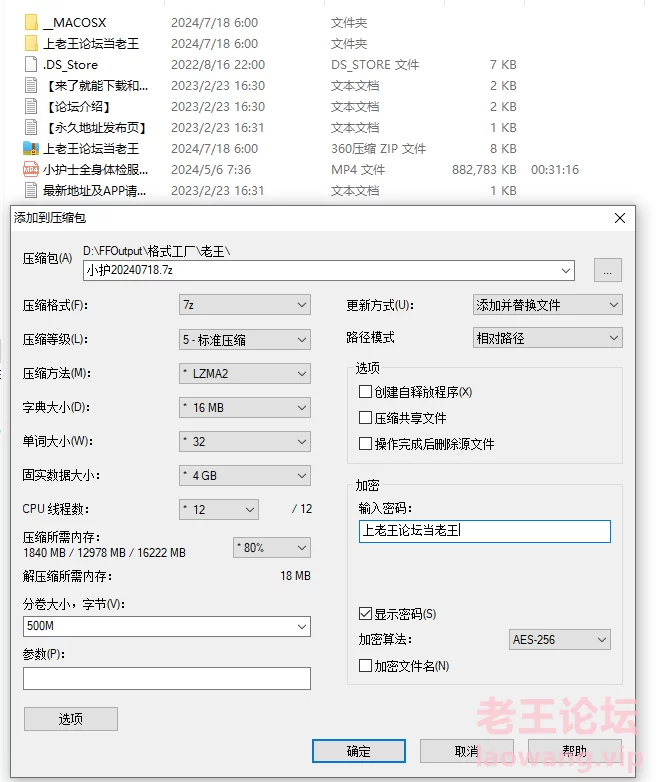
Task: Click the DS_STORE 文件 type cell
Action: click(375, 64)
